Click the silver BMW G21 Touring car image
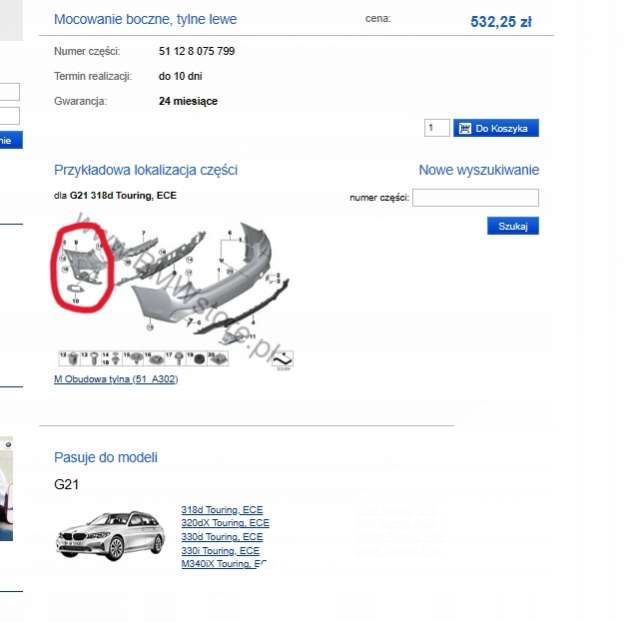The width and height of the screenshot is (637, 622). [x=110, y=536]
